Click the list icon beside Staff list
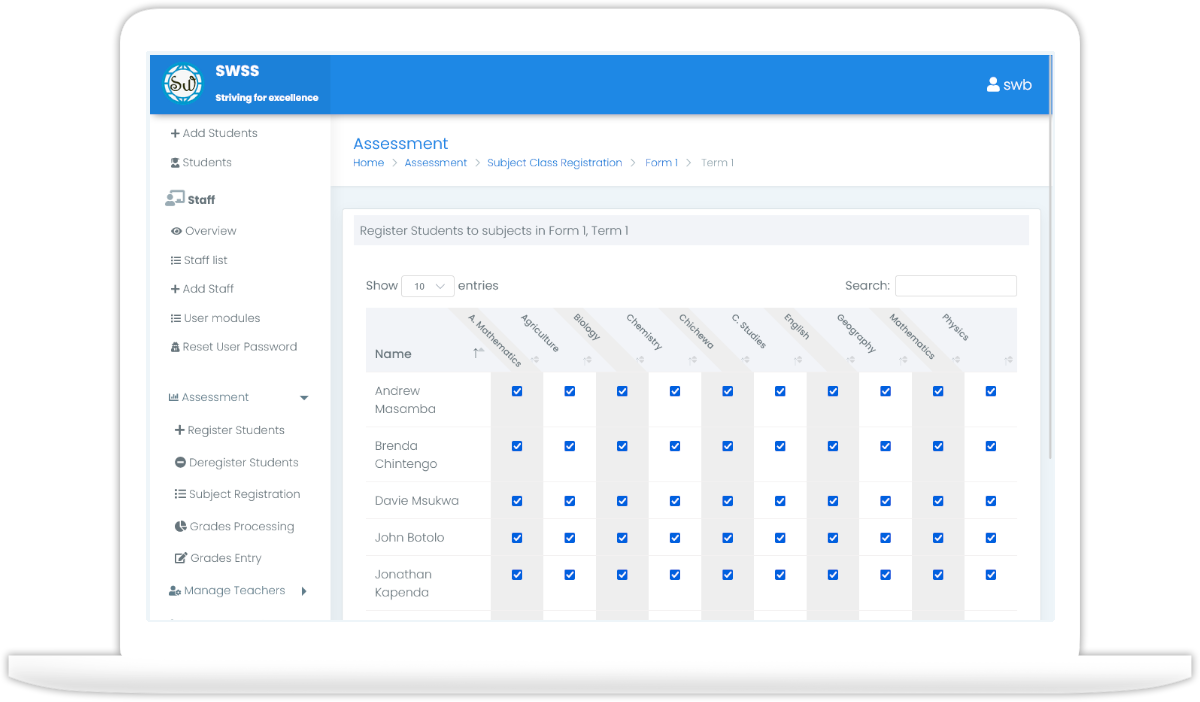 [x=176, y=260]
